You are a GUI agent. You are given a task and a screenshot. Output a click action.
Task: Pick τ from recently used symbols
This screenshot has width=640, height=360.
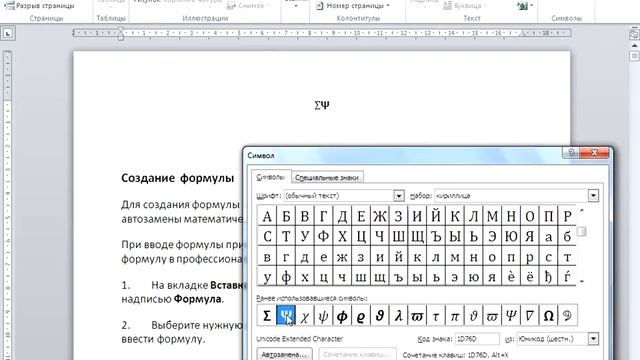(x=436, y=316)
